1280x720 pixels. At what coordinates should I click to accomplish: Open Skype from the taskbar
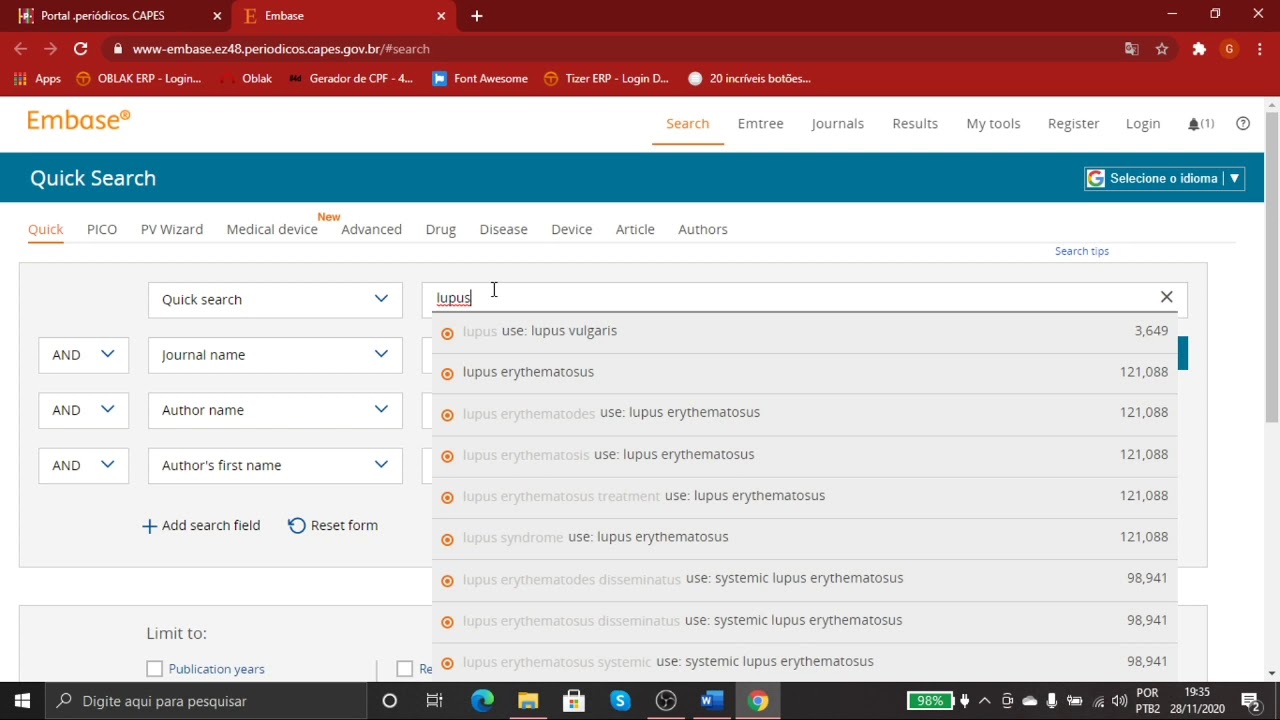point(620,701)
